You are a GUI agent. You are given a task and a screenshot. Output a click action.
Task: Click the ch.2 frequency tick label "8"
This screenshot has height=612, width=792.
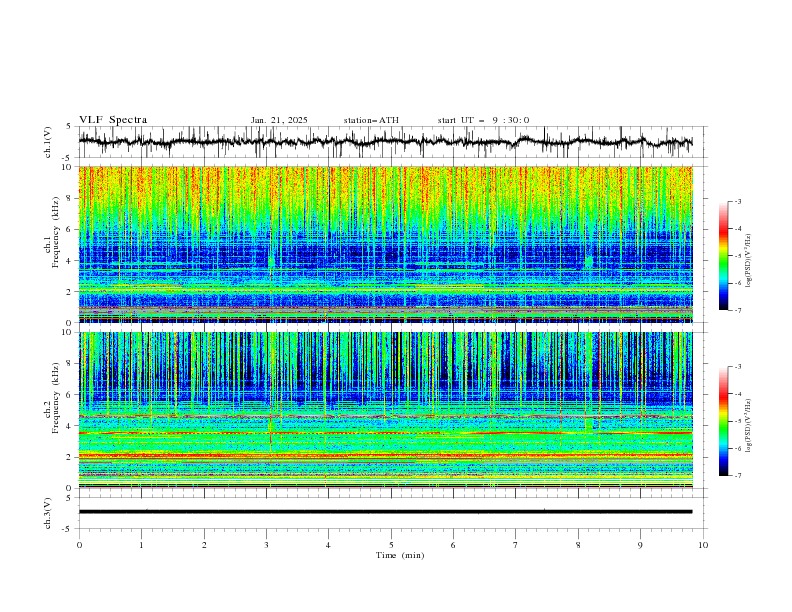[x=70, y=363]
